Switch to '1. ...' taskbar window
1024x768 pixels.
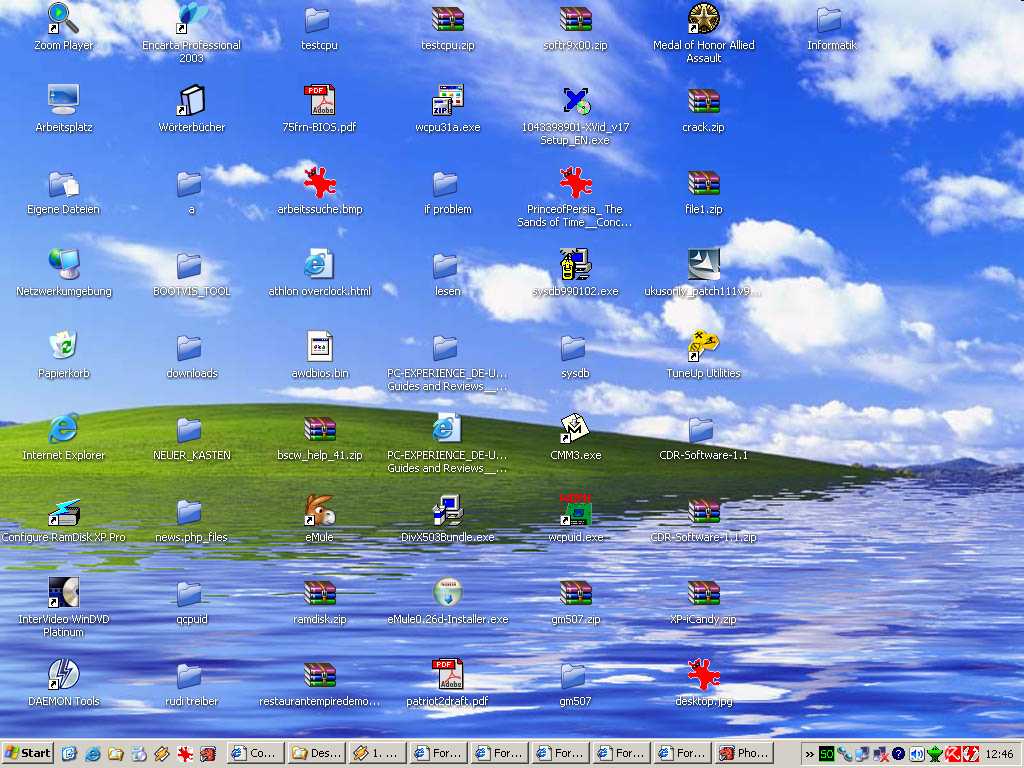click(x=377, y=753)
